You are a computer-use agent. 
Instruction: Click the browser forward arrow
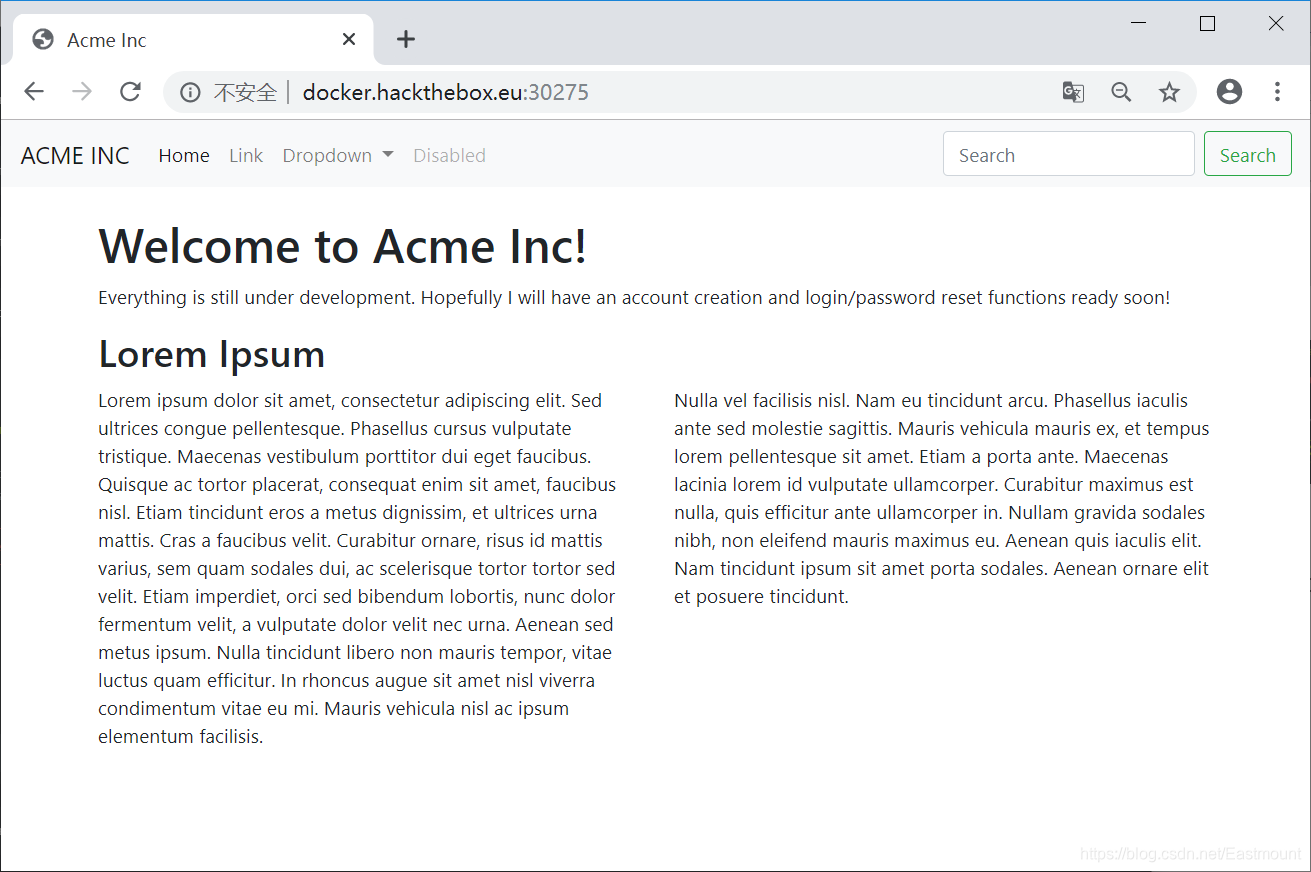point(82,92)
